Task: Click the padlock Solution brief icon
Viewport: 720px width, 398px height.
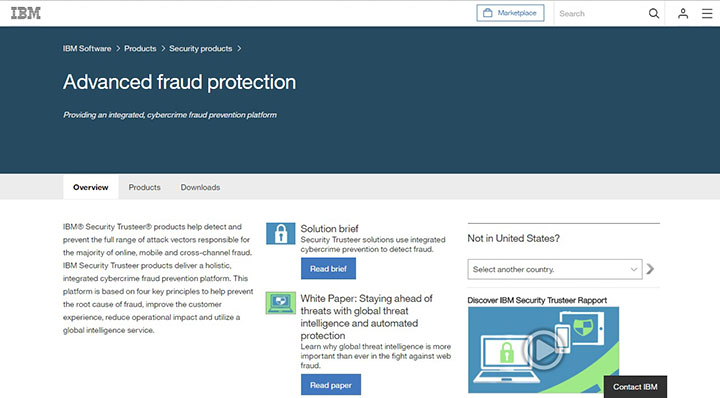Action: [281, 233]
